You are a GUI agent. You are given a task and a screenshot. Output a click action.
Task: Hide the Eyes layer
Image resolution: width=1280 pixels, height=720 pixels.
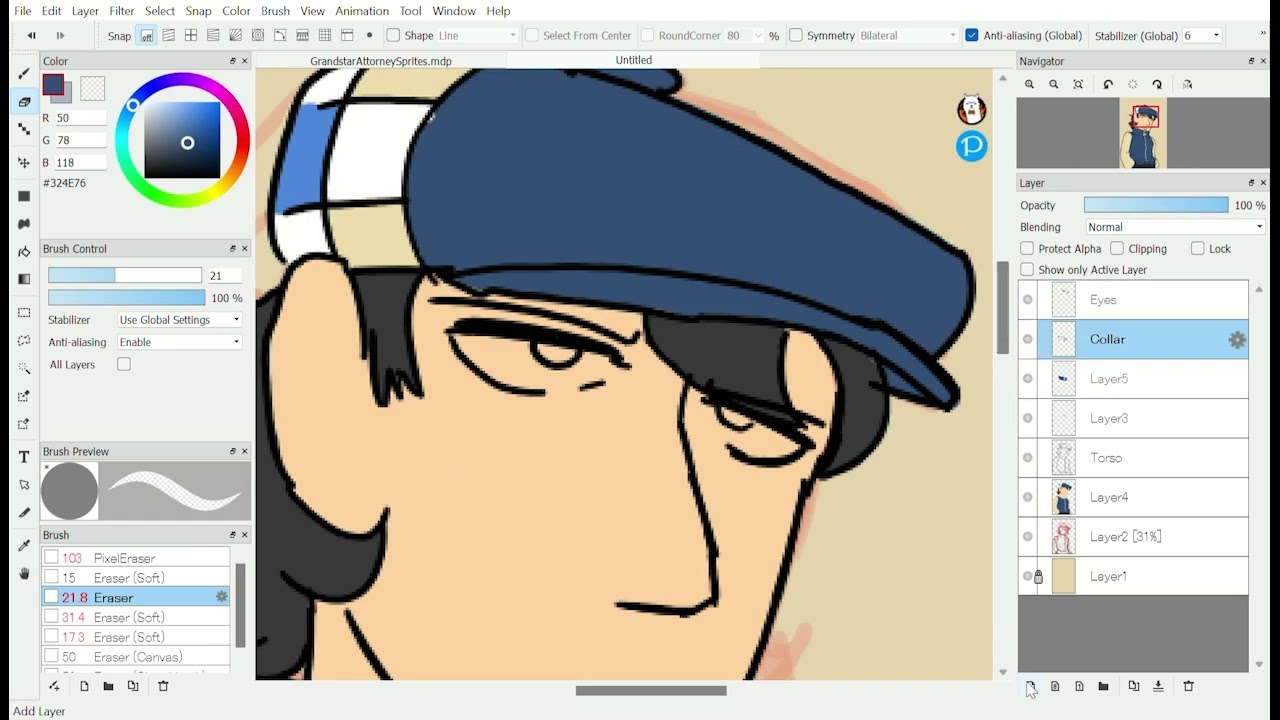point(1028,300)
